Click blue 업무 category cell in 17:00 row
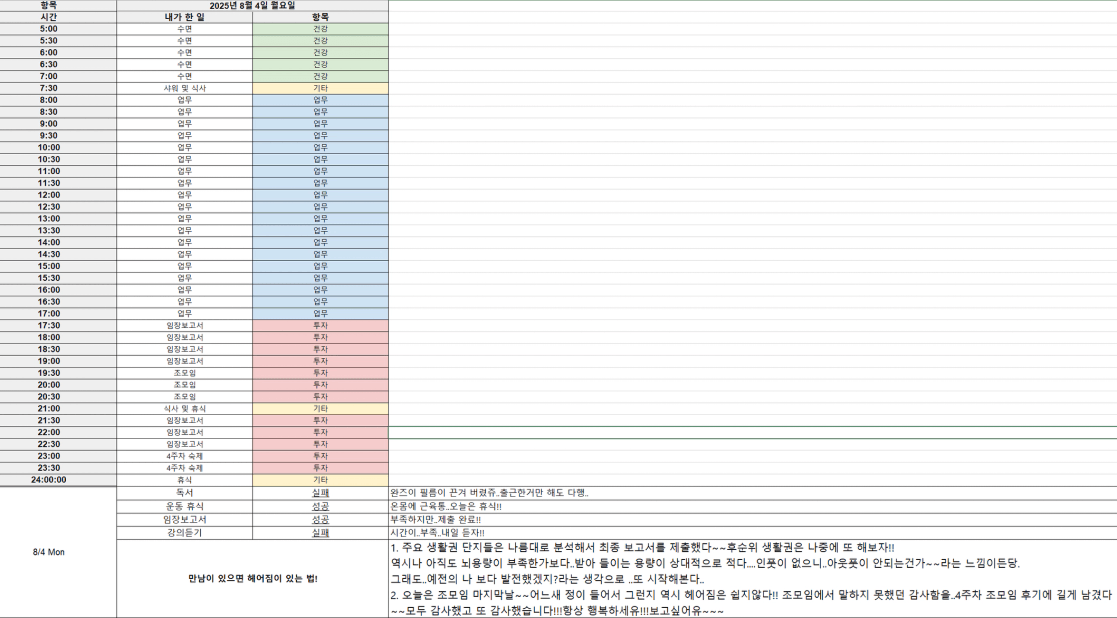 click(321, 313)
